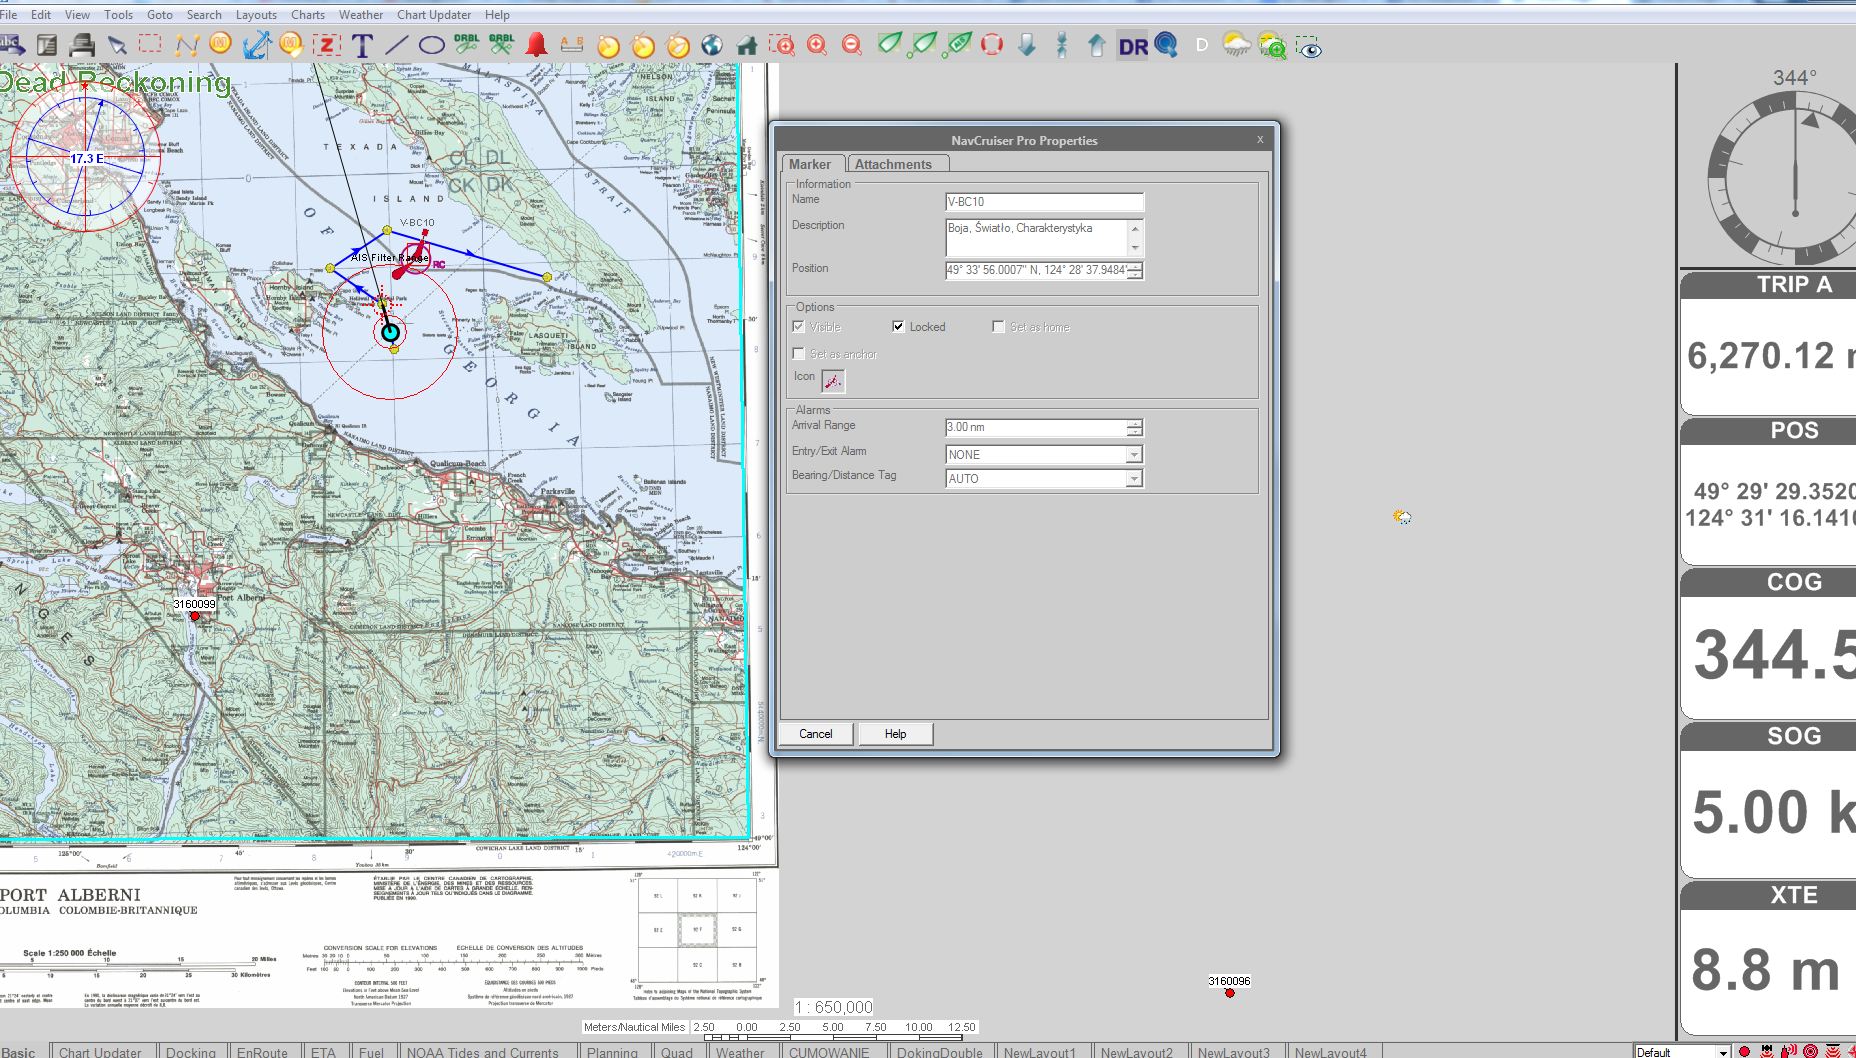Switch to the Fuel layout tab
Image resolution: width=1856 pixels, height=1058 pixels.
[x=371, y=1052]
